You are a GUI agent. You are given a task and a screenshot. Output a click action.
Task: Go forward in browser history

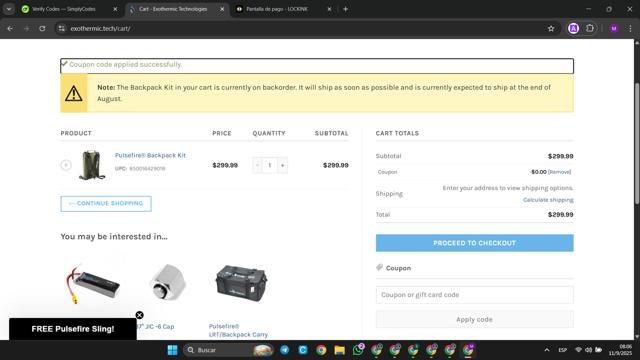tap(26, 29)
